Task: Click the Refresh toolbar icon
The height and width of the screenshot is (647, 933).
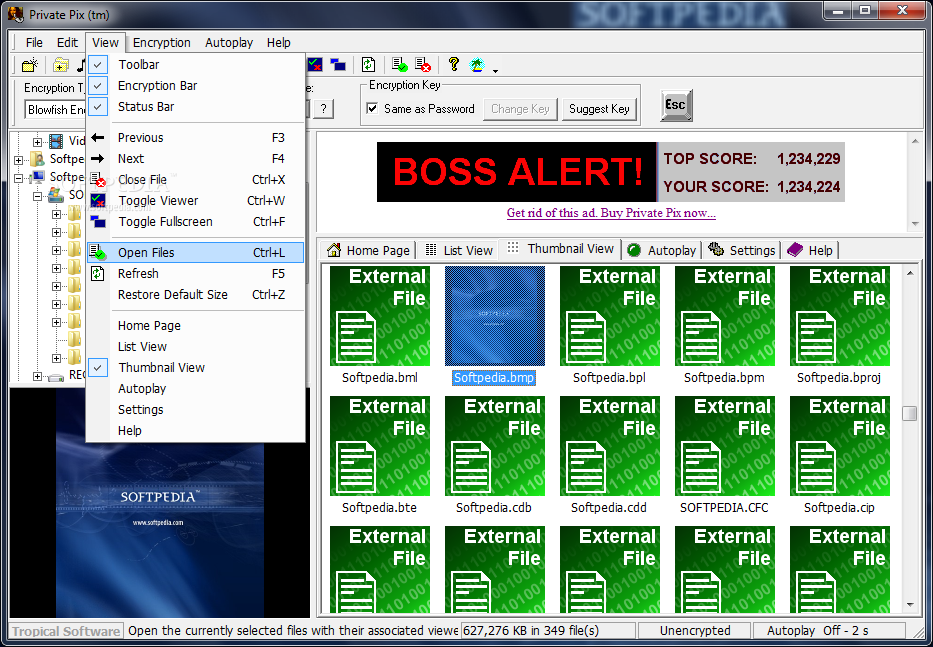Action: (x=368, y=65)
